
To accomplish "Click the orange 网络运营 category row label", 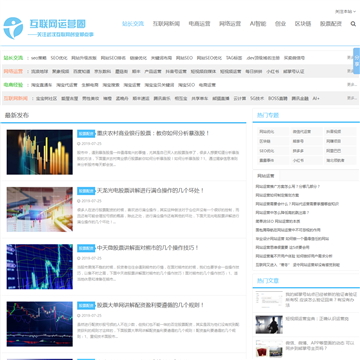I will point(13,71).
